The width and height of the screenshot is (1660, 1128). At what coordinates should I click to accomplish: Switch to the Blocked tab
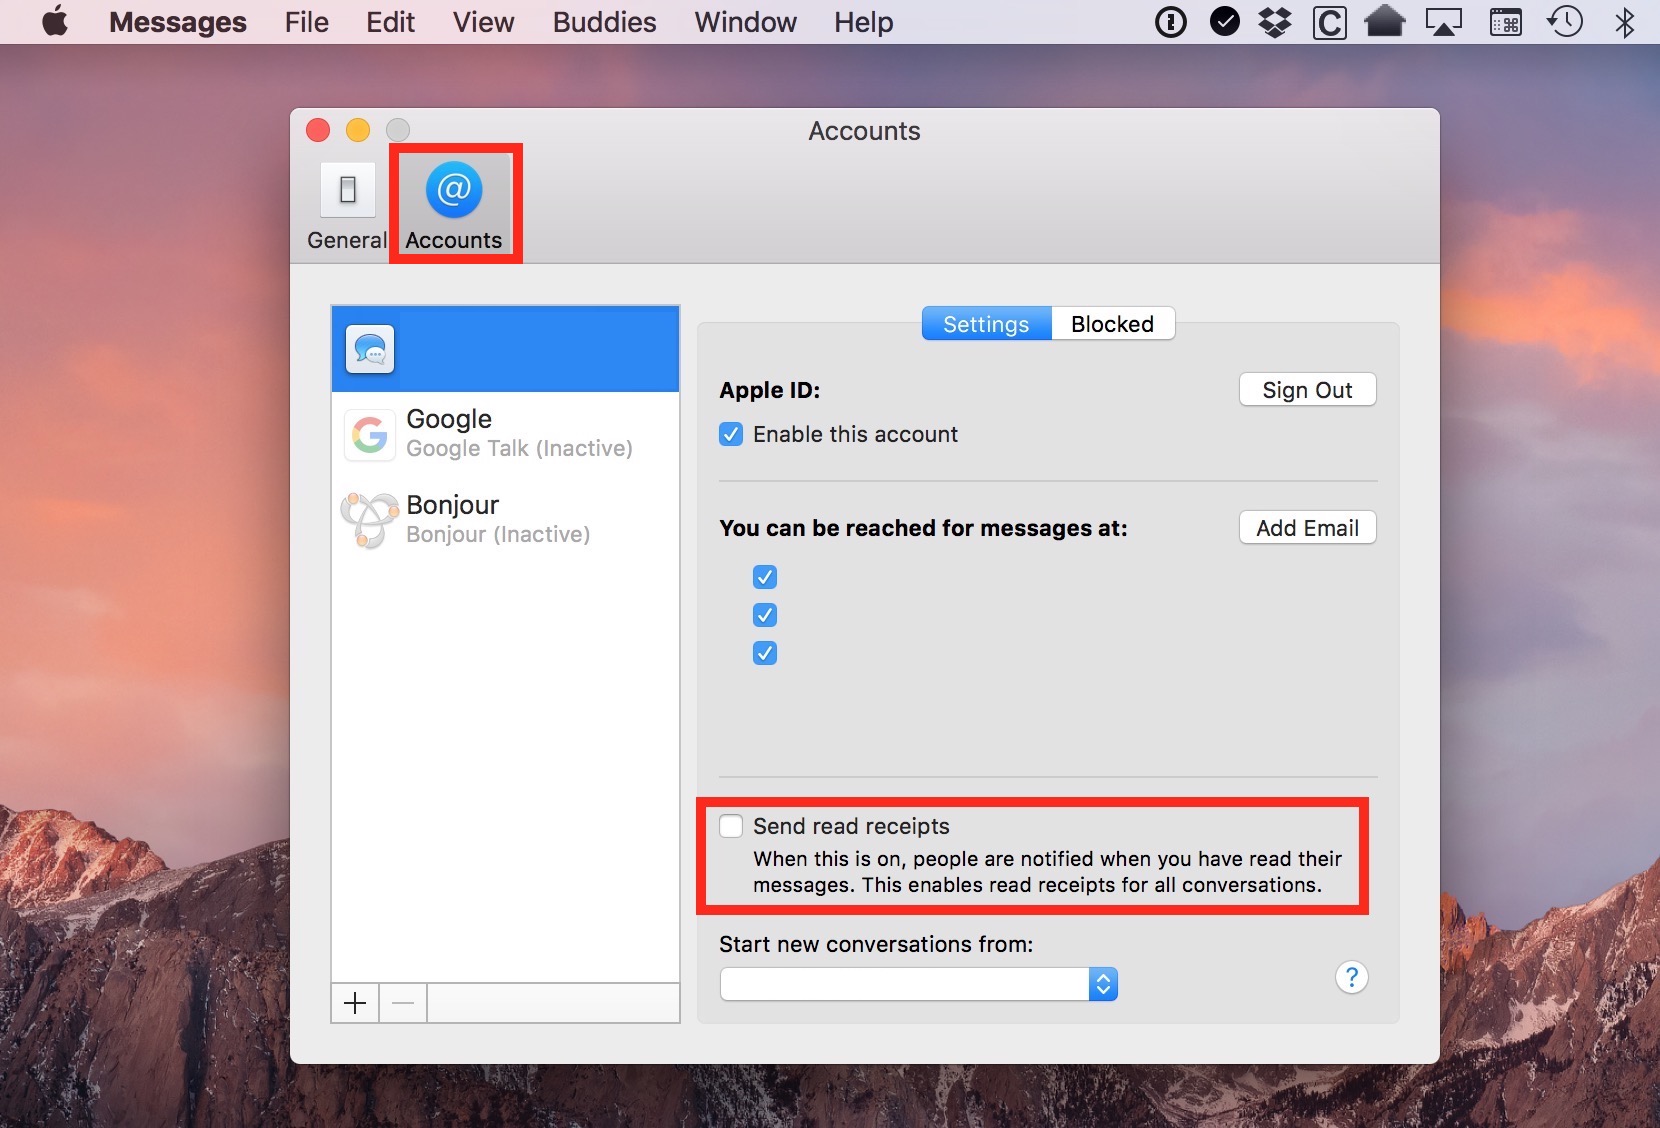pos(1112,324)
